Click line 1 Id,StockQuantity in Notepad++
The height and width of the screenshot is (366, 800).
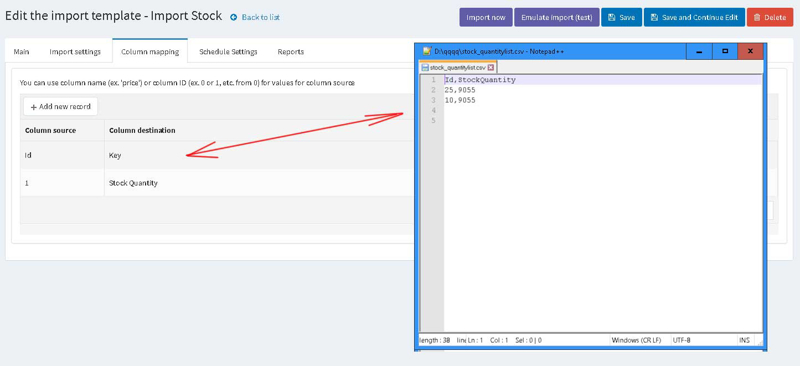click(x=480, y=80)
